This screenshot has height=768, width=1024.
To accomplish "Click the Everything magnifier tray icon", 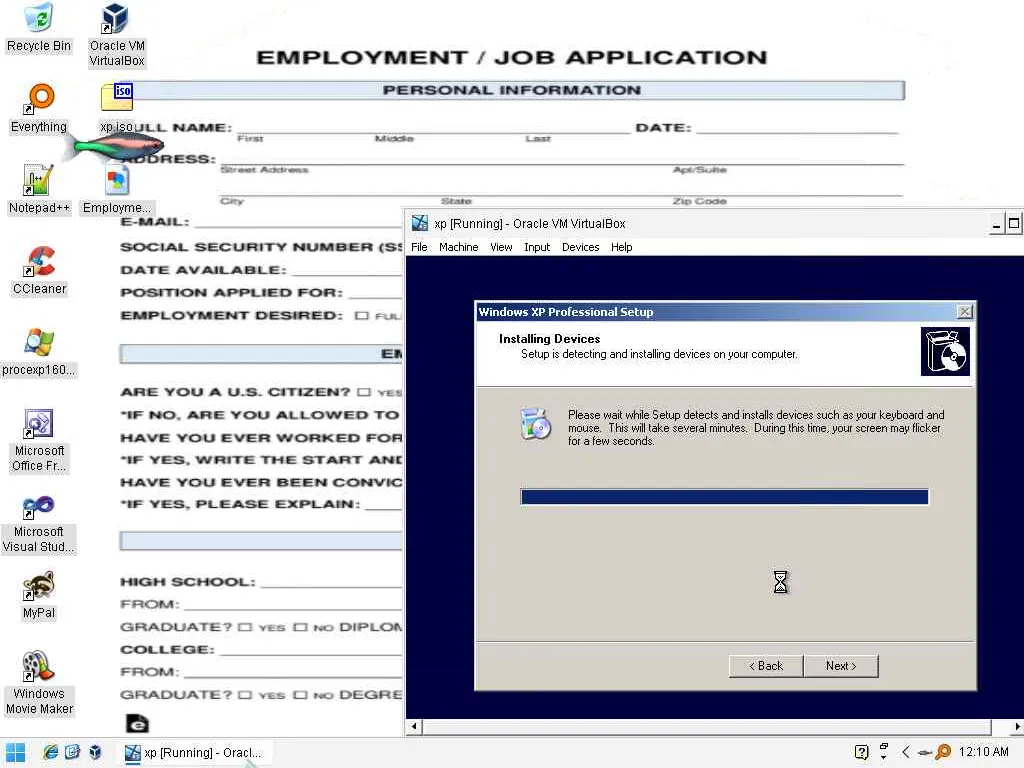I will click(x=943, y=752).
